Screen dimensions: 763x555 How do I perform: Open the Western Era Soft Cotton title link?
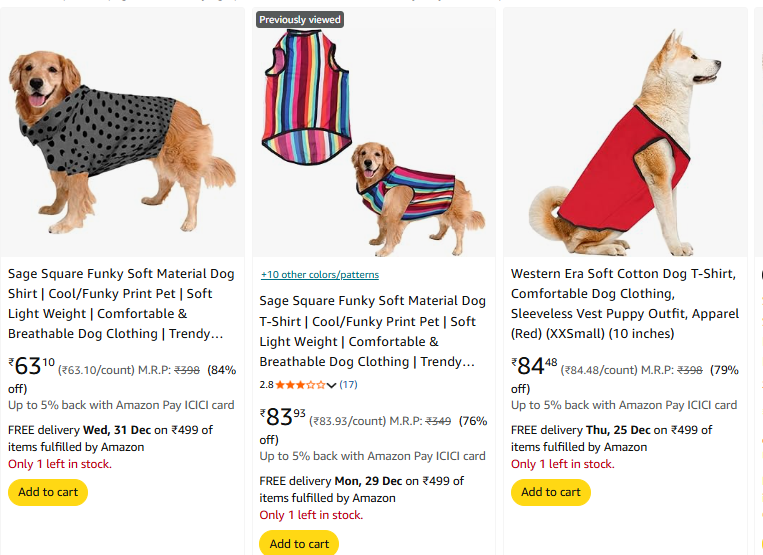tap(624, 303)
